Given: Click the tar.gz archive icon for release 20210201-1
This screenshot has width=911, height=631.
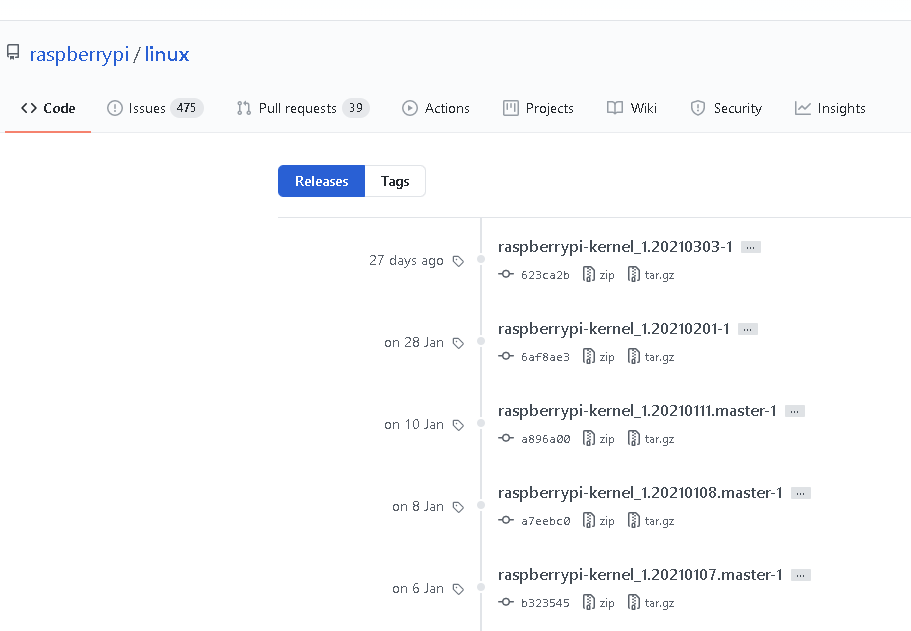Looking at the screenshot, I should point(634,356).
